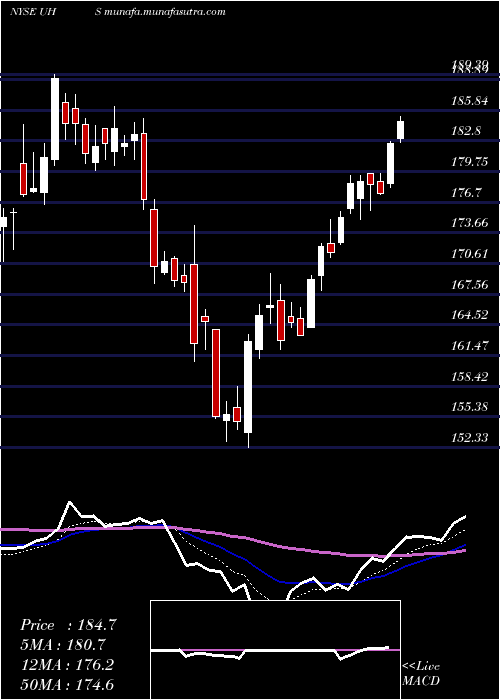Click the 155.38 price axis label
This screenshot has height=700, width=500.
tap(470, 407)
